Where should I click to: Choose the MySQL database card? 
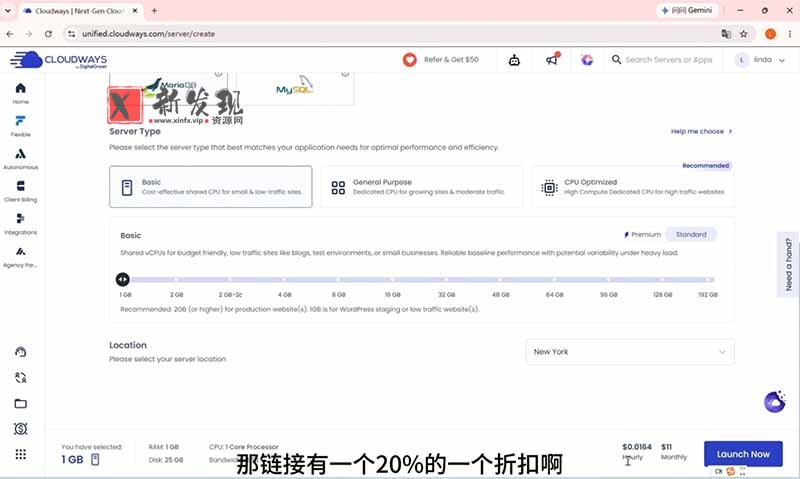(295, 88)
